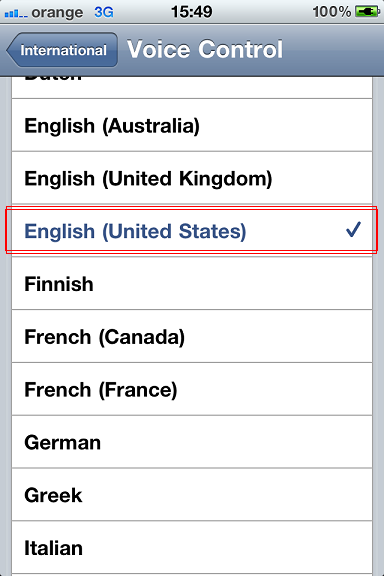Choose French (Canada) from the list

click(x=192, y=336)
